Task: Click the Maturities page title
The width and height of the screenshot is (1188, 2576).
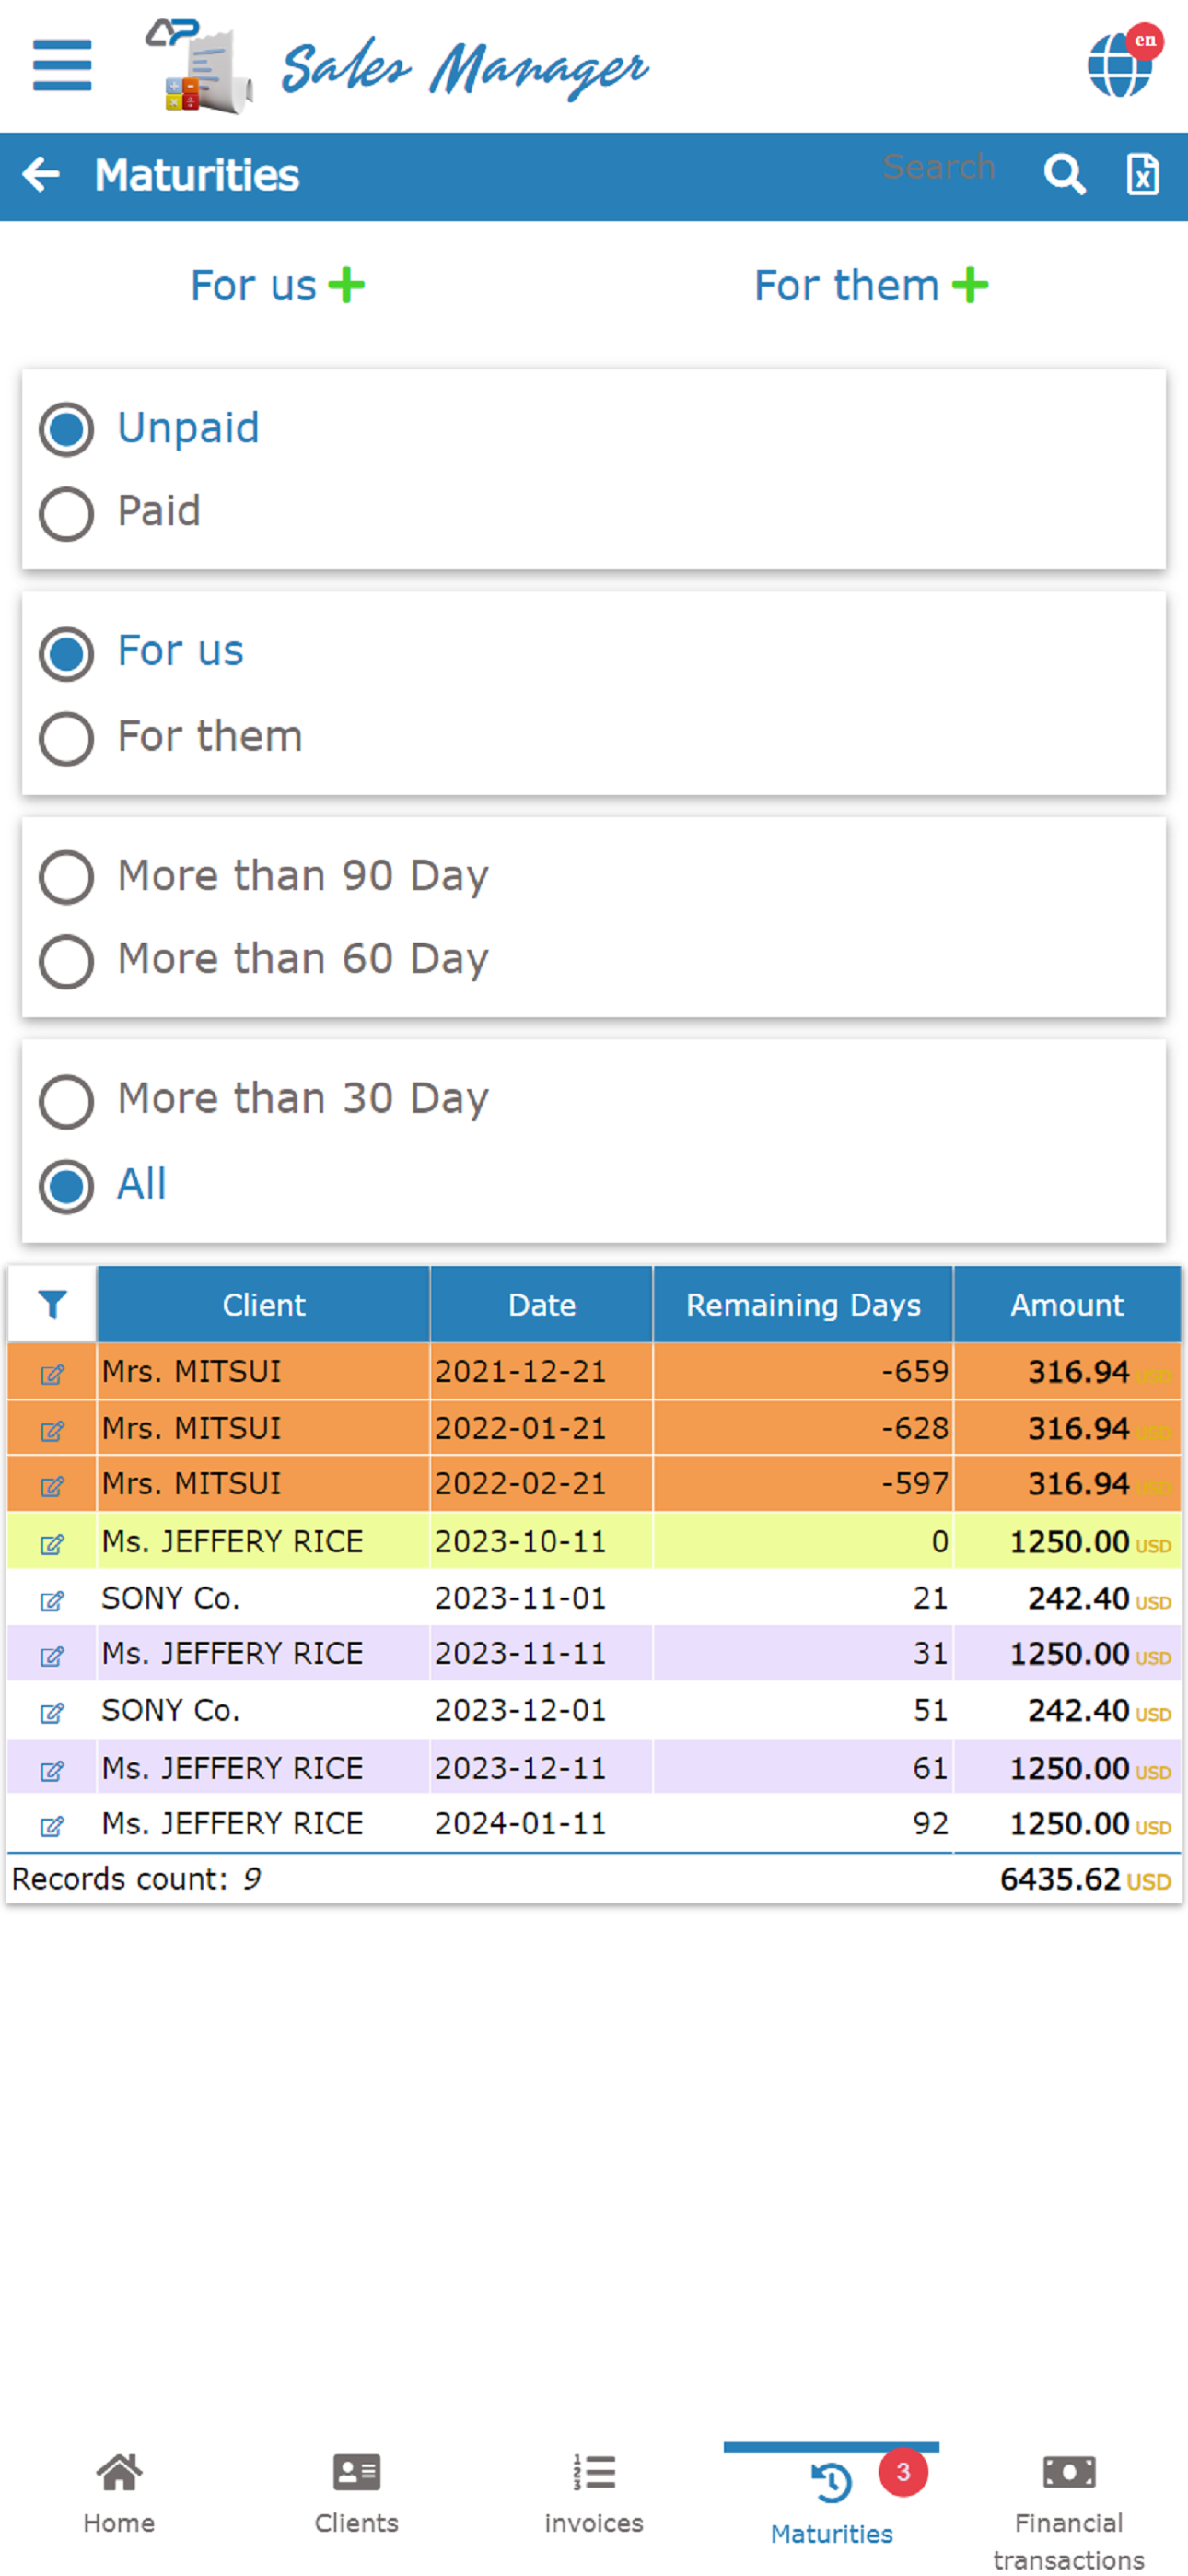Action: coord(197,174)
